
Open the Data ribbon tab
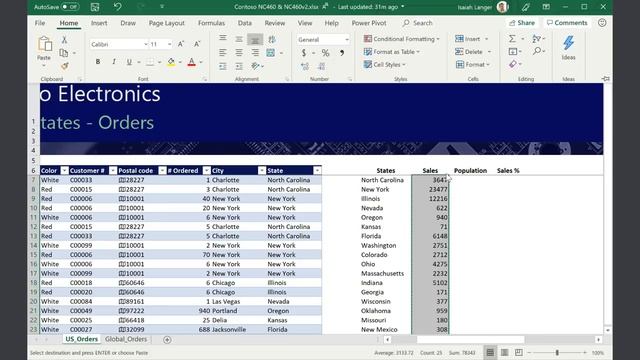pos(245,23)
